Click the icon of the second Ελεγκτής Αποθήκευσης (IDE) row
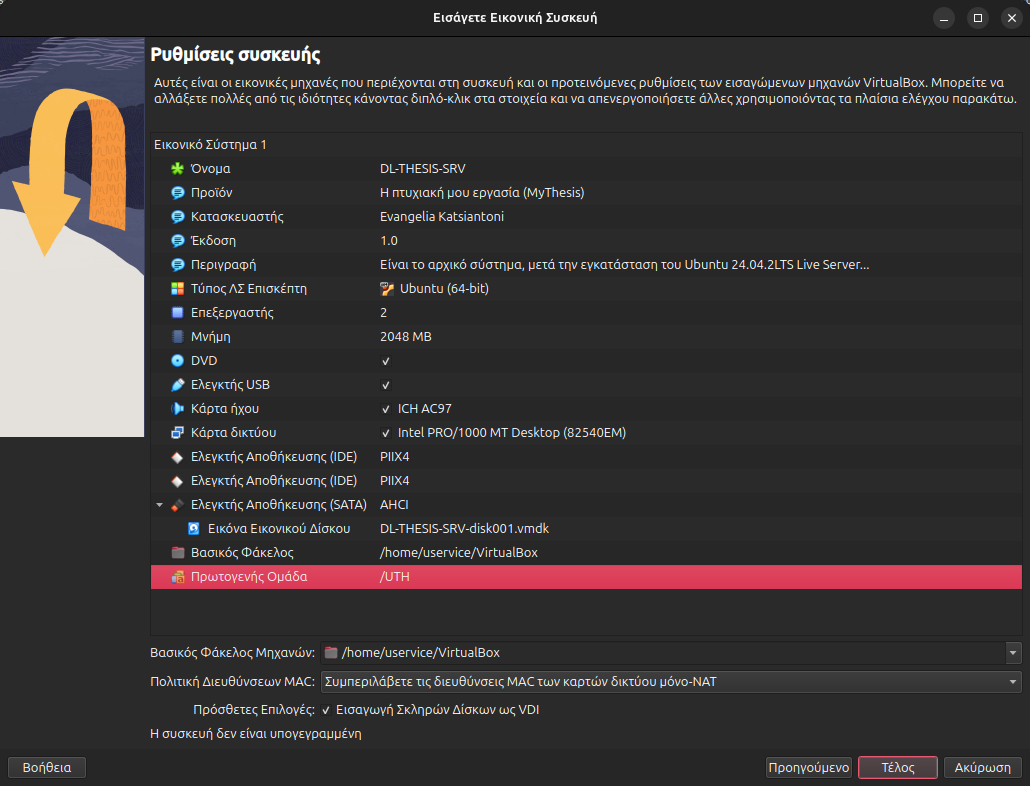 coord(177,481)
